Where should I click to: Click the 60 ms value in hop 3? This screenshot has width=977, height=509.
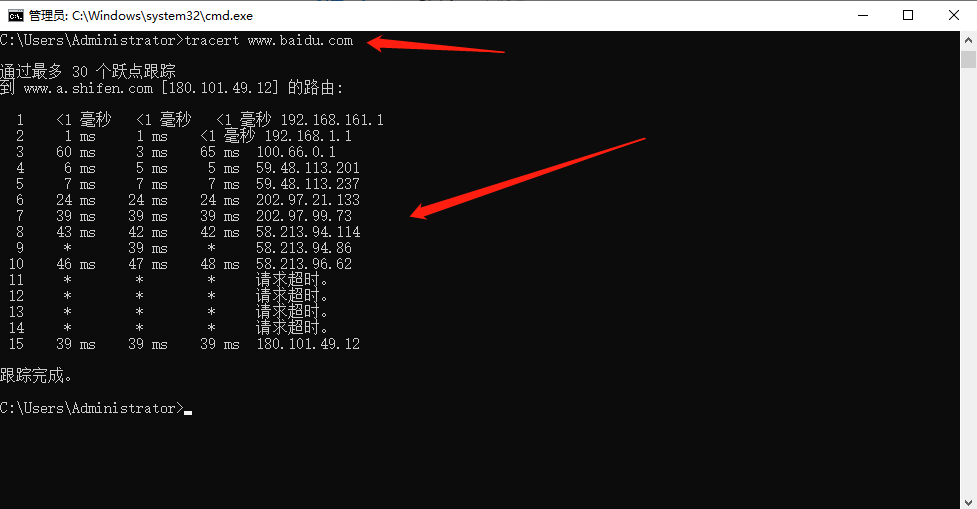[x=76, y=152]
